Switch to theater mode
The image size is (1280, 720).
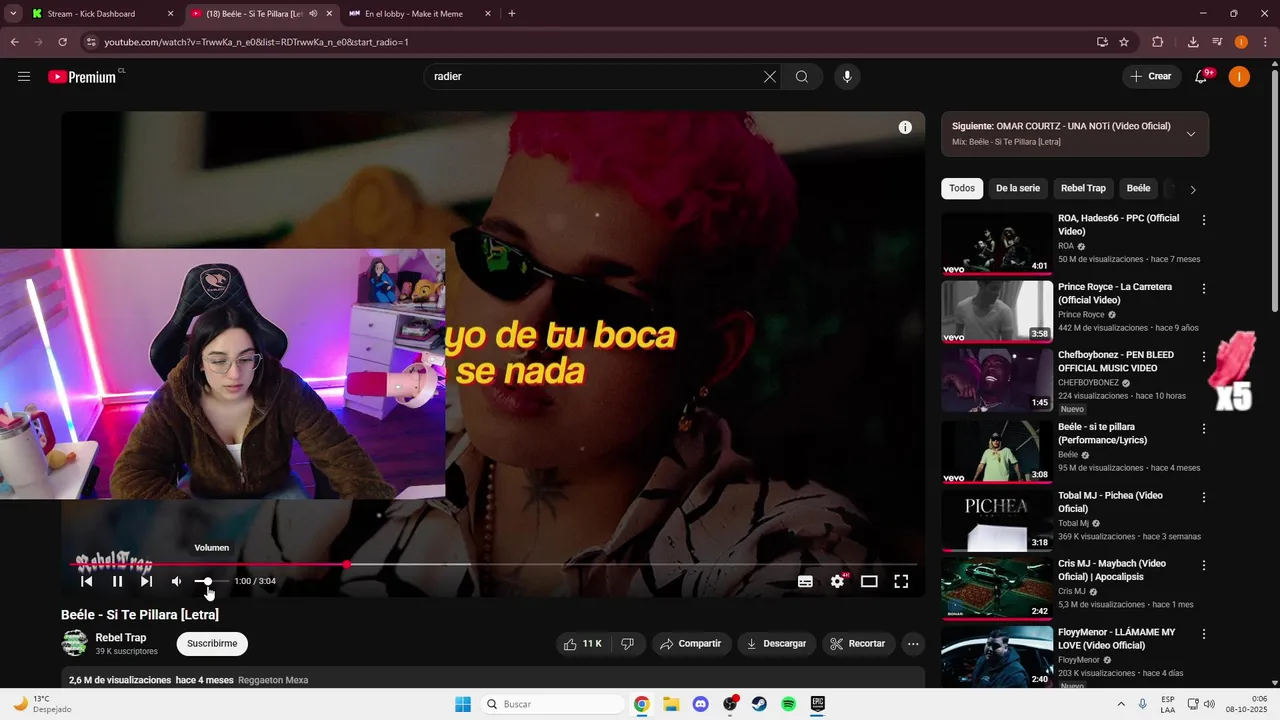click(869, 581)
